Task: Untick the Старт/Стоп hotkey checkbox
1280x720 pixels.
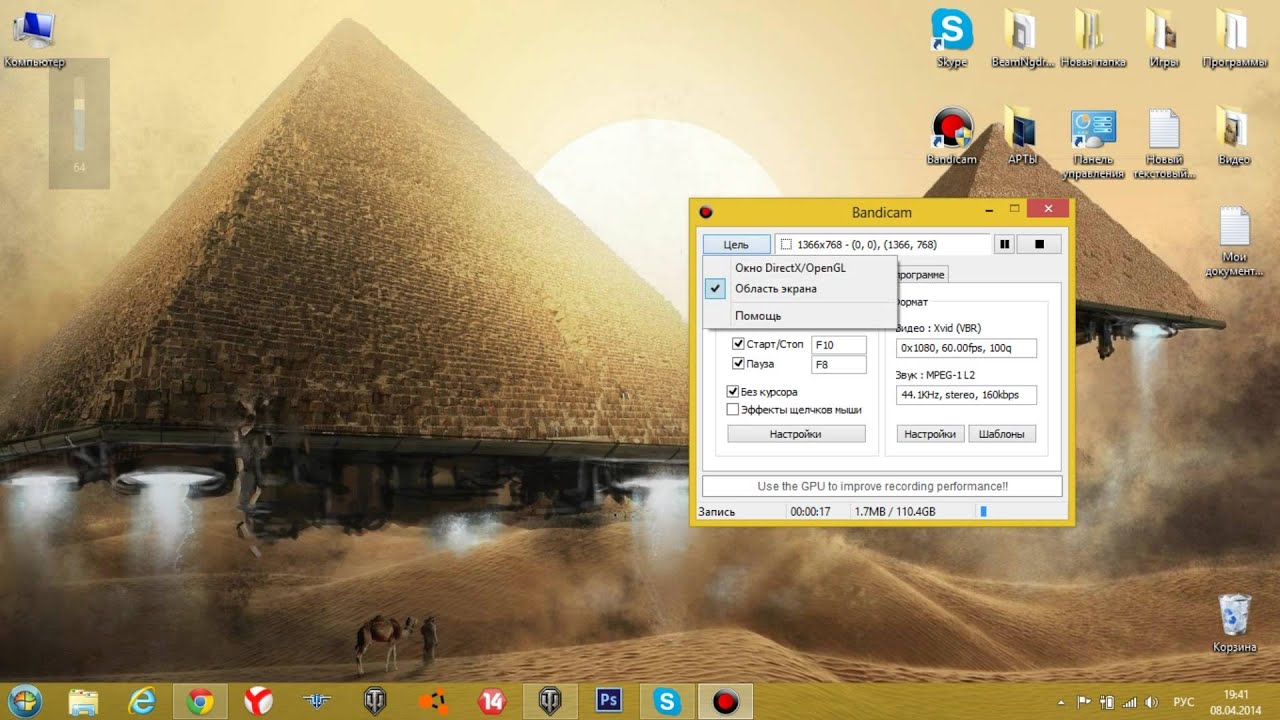Action: [x=739, y=344]
